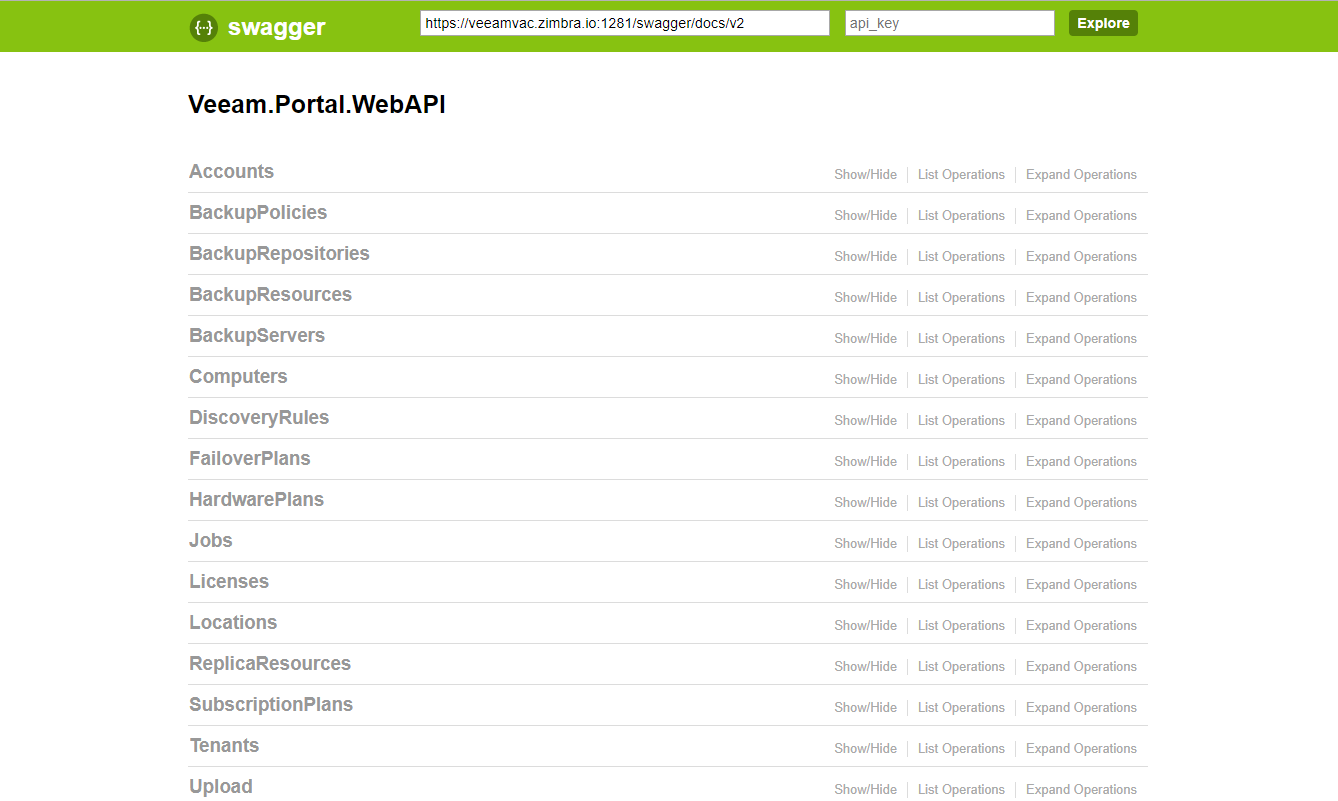1338x801 pixels.
Task: Toggle Show/Hide for BackupPolicies
Action: pyautogui.click(x=866, y=216)
